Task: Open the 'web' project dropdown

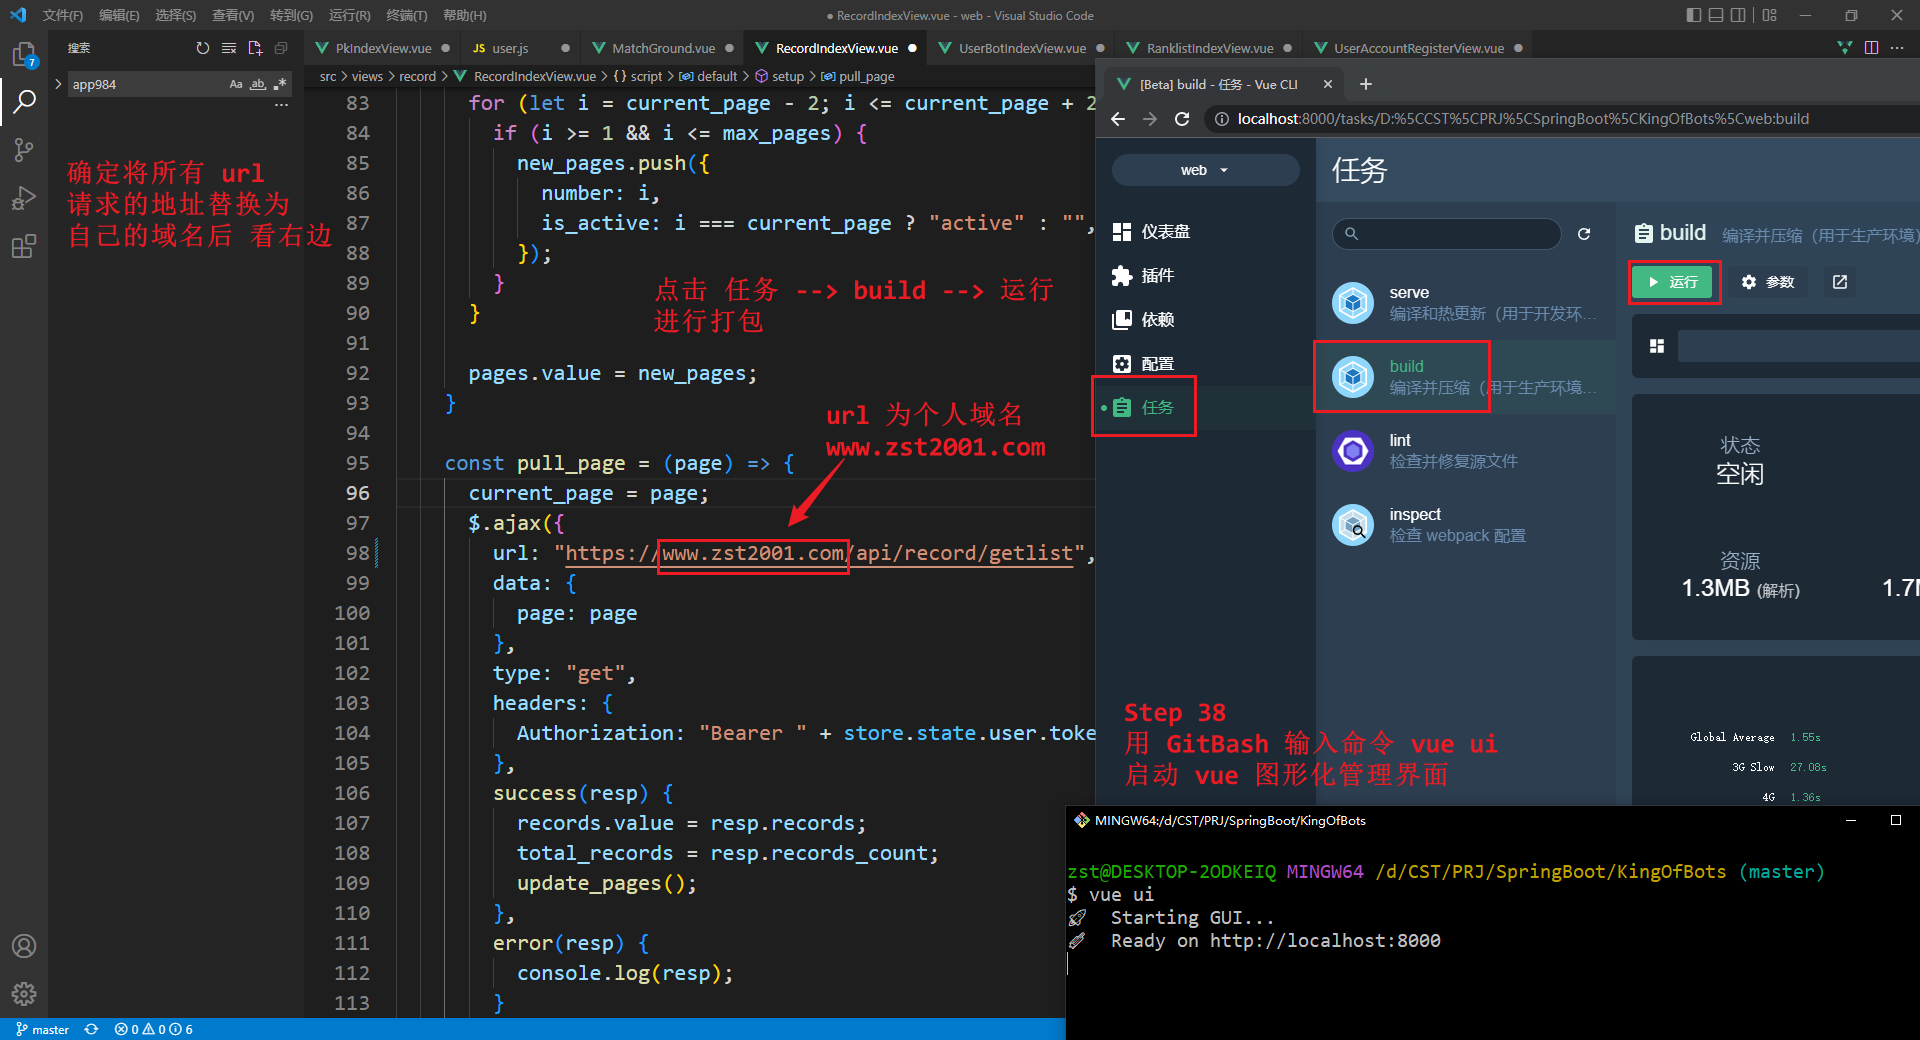Action: pyautogui.click(x=1205, y=170)
